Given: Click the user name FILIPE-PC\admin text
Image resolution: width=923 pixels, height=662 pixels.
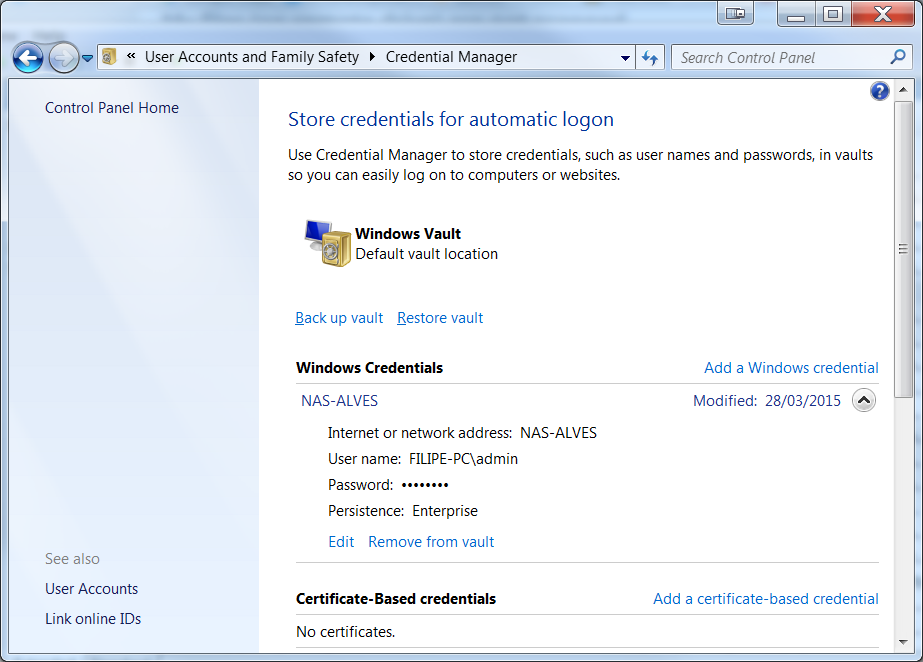Looking at the screenshot, I should [x=463, y=459].
